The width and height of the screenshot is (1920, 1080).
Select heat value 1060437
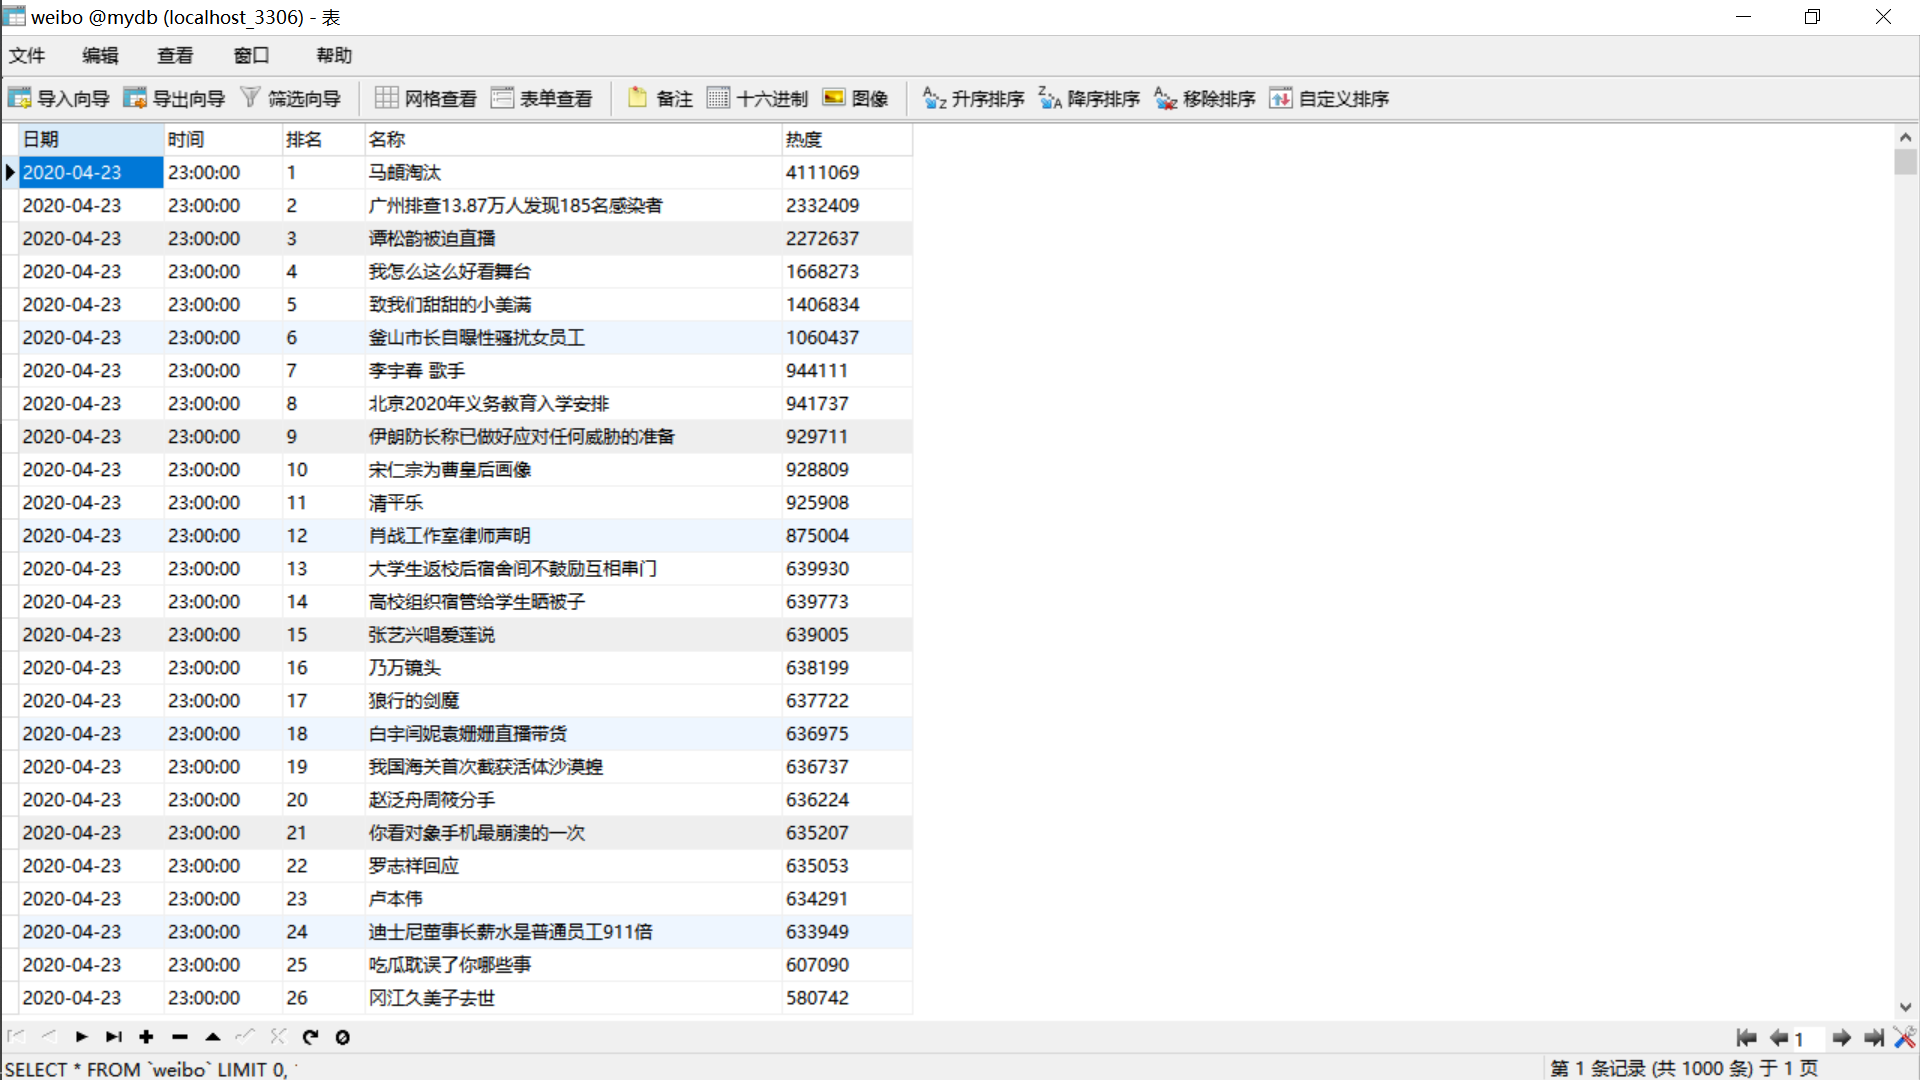[x=847, y=337]
